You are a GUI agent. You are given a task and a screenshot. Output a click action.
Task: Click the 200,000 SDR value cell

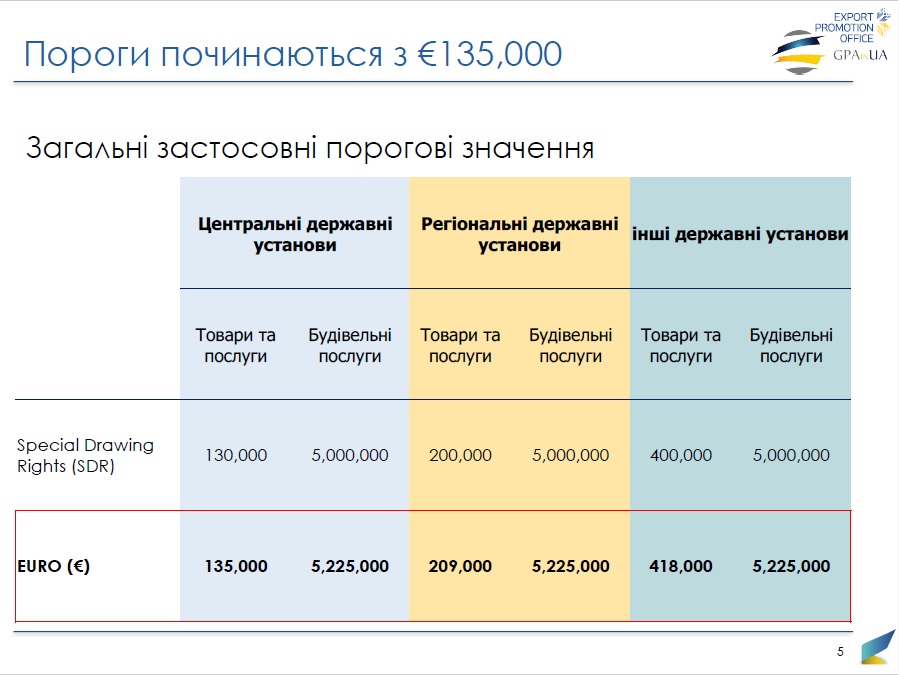460,455
